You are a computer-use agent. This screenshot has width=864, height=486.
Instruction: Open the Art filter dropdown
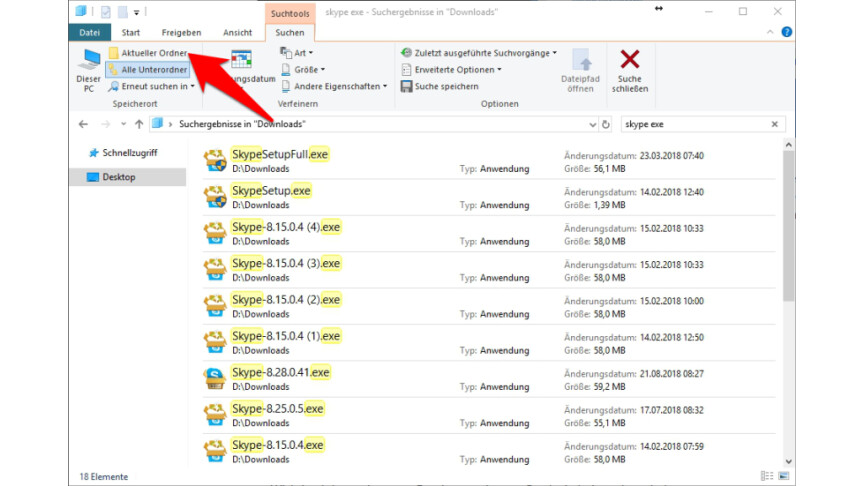click(296, 53)
